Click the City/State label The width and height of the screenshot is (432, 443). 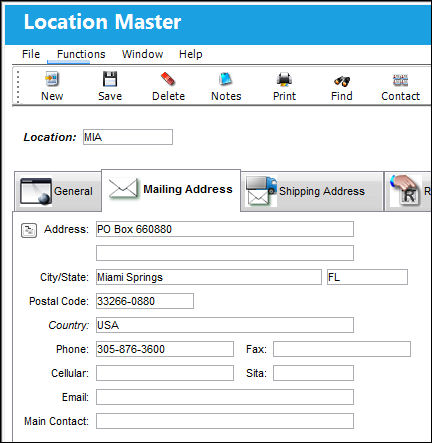(x=64, y=277)
